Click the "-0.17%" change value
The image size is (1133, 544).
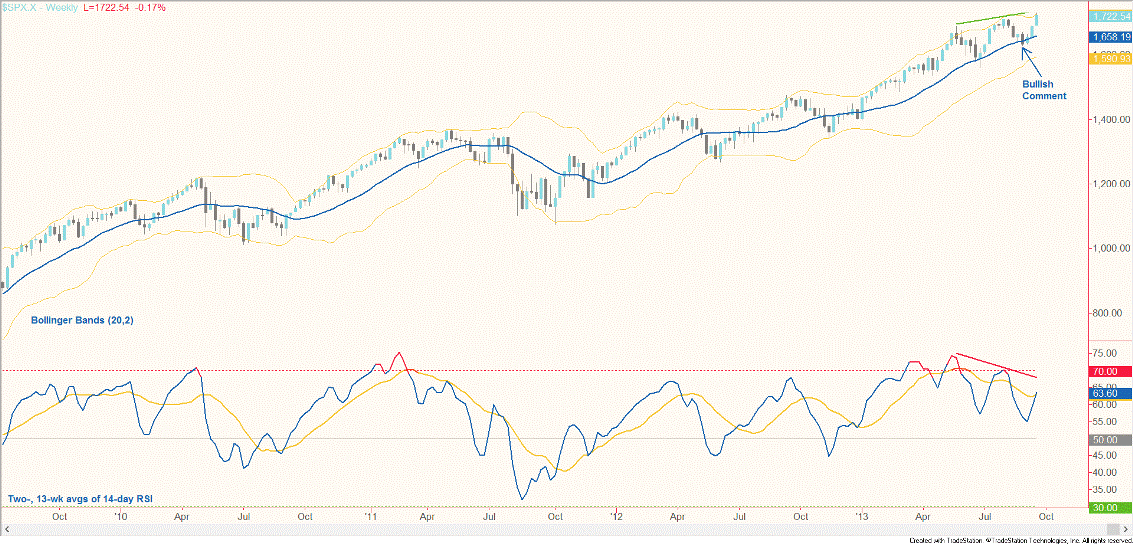(x=150, y=7)
